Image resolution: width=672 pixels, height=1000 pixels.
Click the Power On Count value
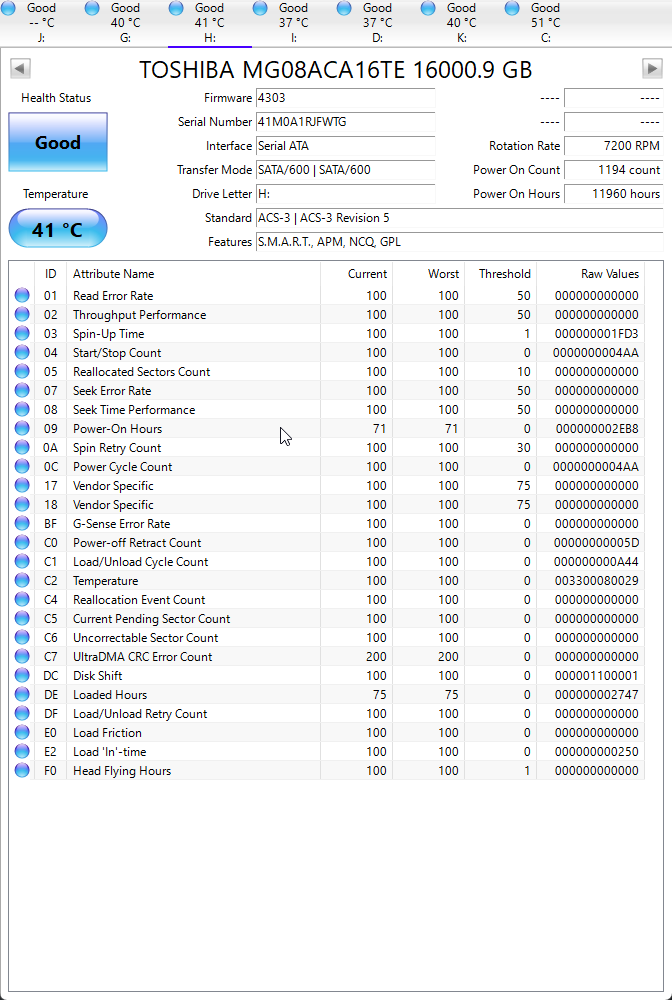coord(613,170)
